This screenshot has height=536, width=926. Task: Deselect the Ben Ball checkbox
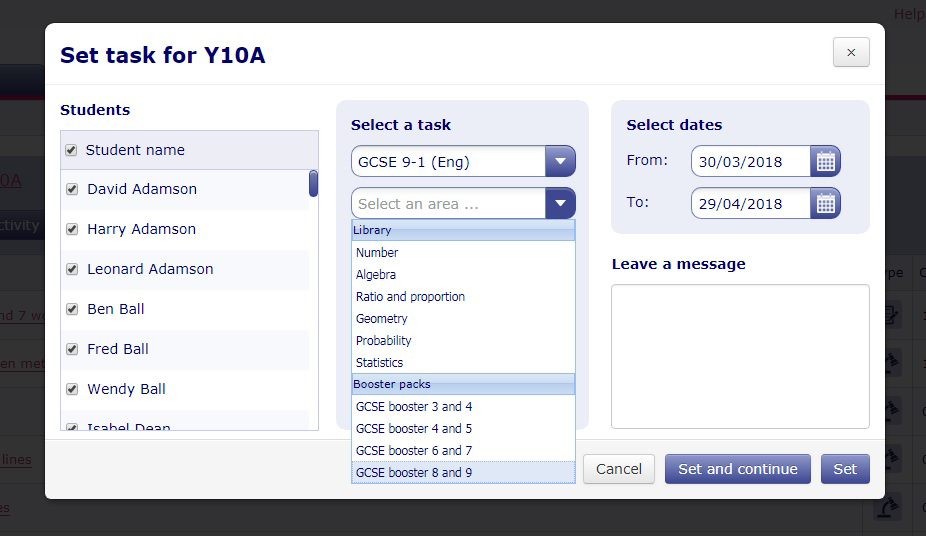click(72, 309)
